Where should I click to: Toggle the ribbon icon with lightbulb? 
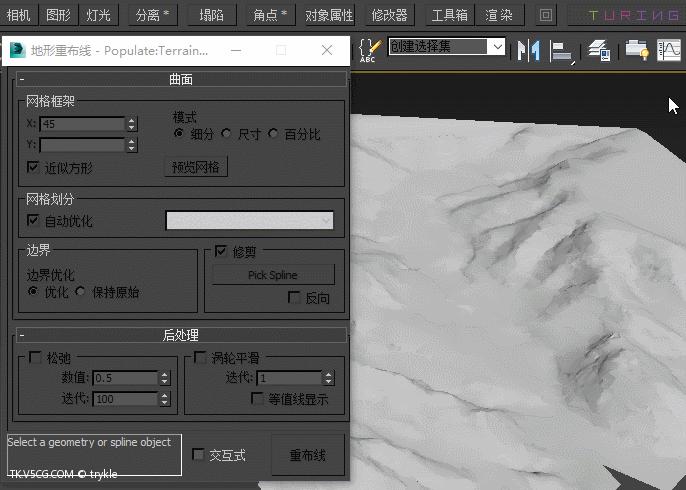pyautogui.click(x=637, y=50)
